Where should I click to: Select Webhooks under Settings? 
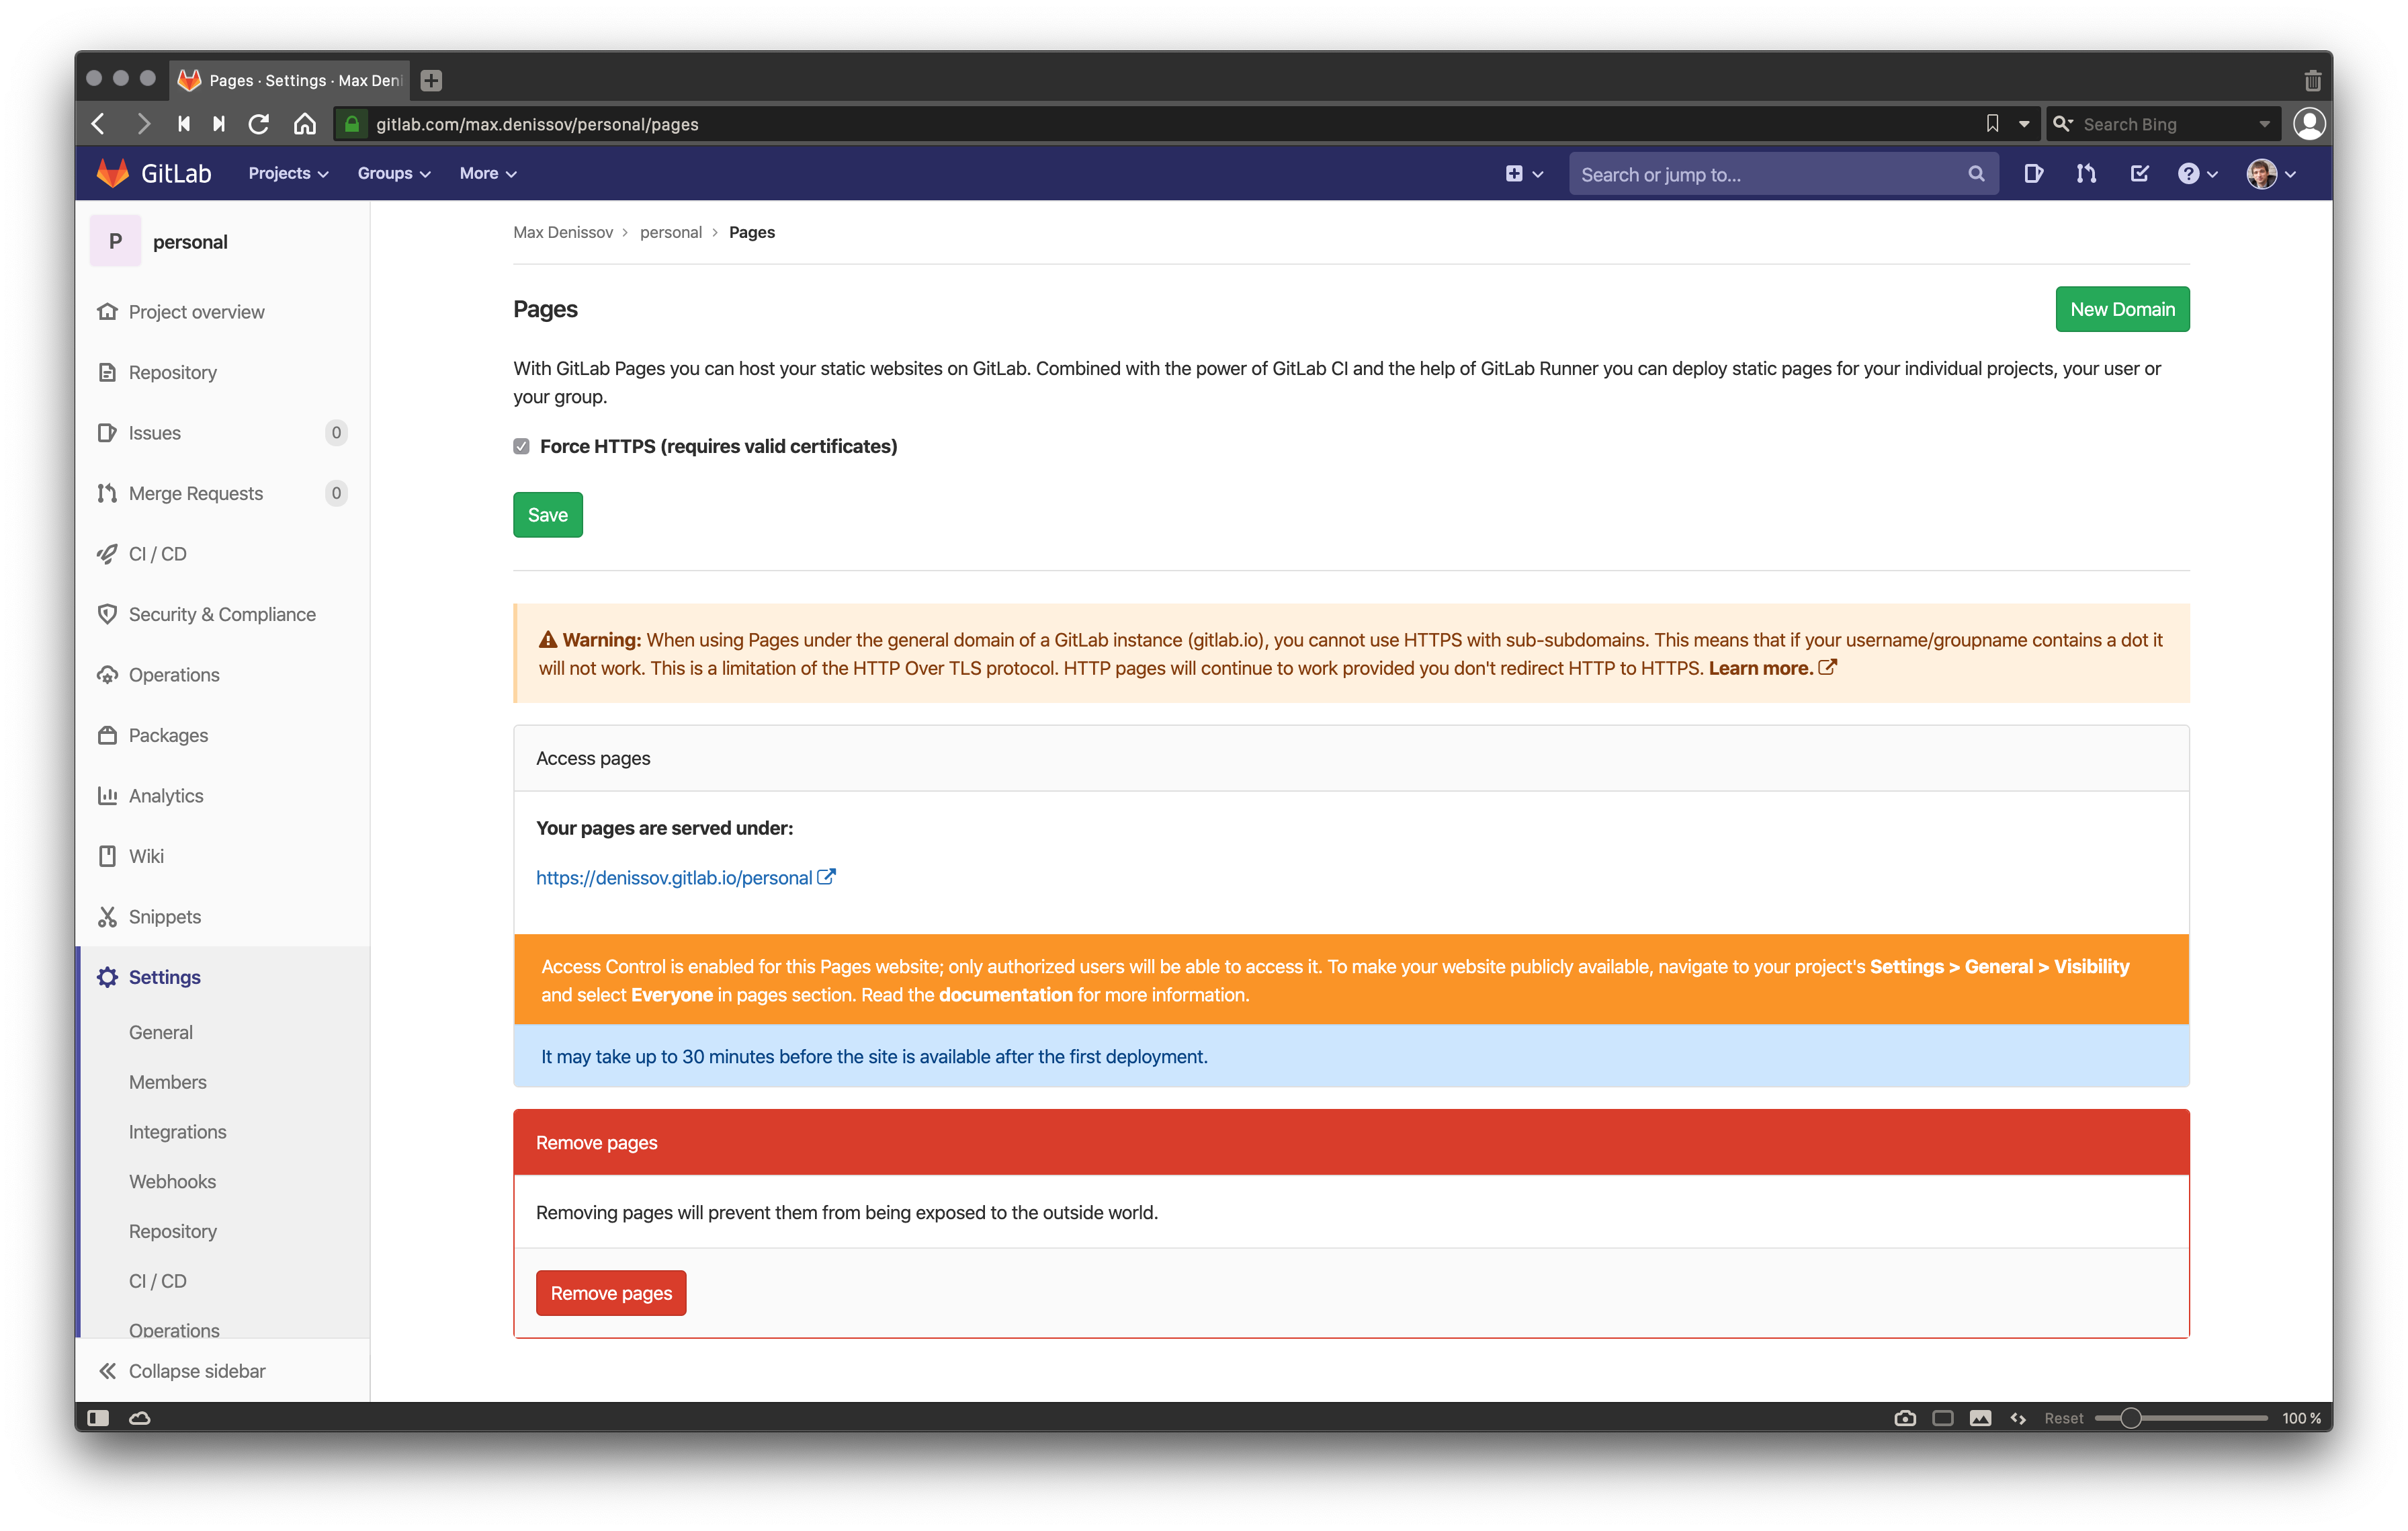(x=172, y=1181)
